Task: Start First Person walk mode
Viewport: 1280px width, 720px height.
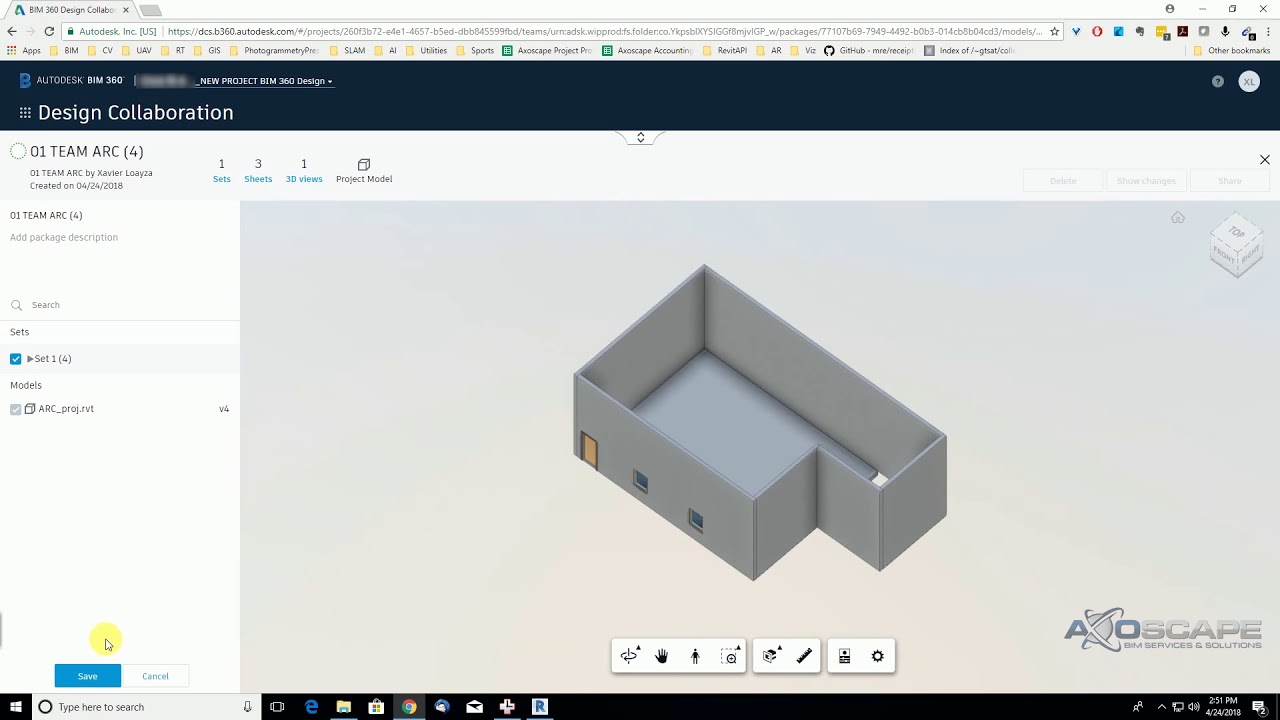Action: (695, 656)
